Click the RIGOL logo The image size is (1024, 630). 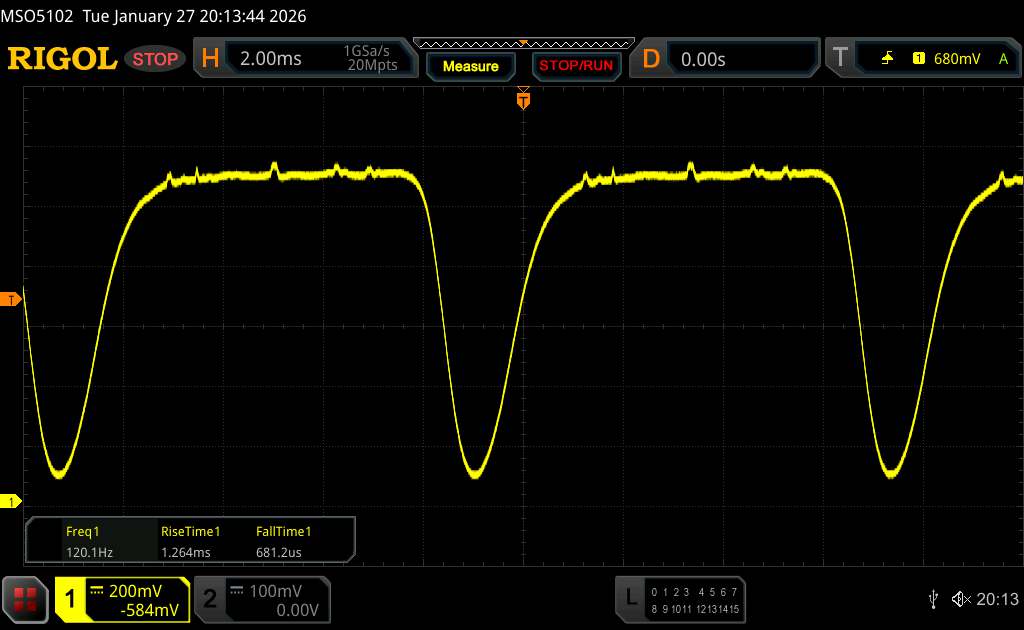pyautogui.click(x=62, y=59)
